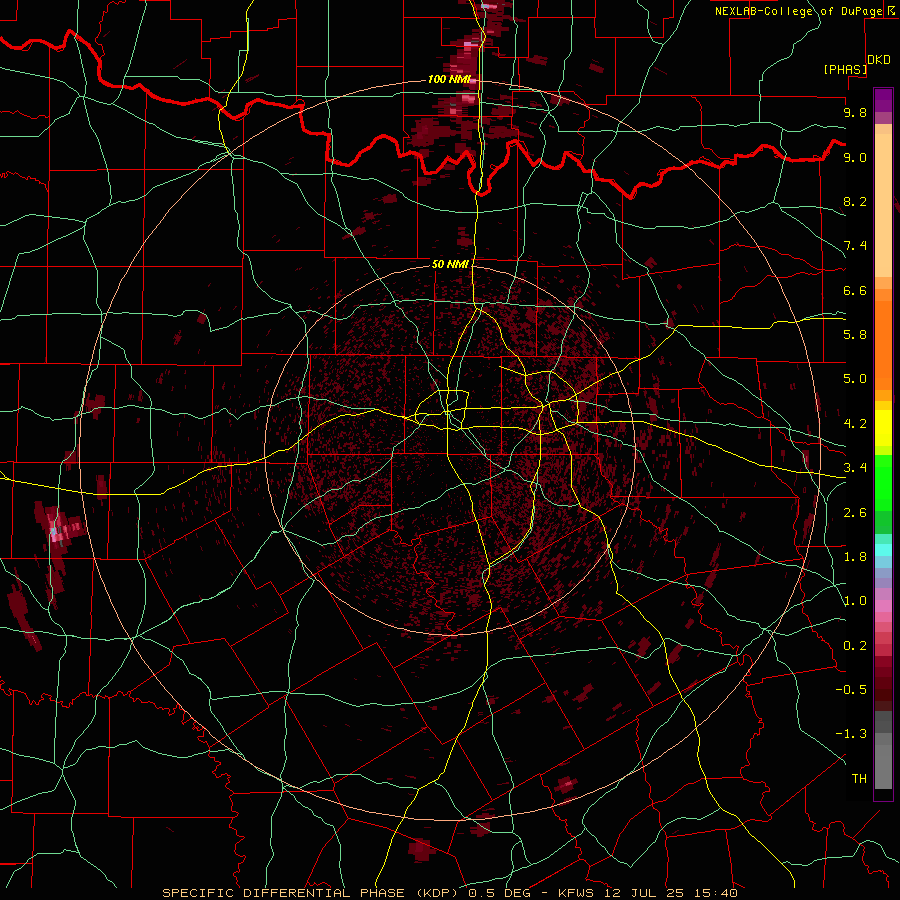Click the -1.3 value on the scale
Viewport: 900px width, 900px height.
[x=851, y=734]
